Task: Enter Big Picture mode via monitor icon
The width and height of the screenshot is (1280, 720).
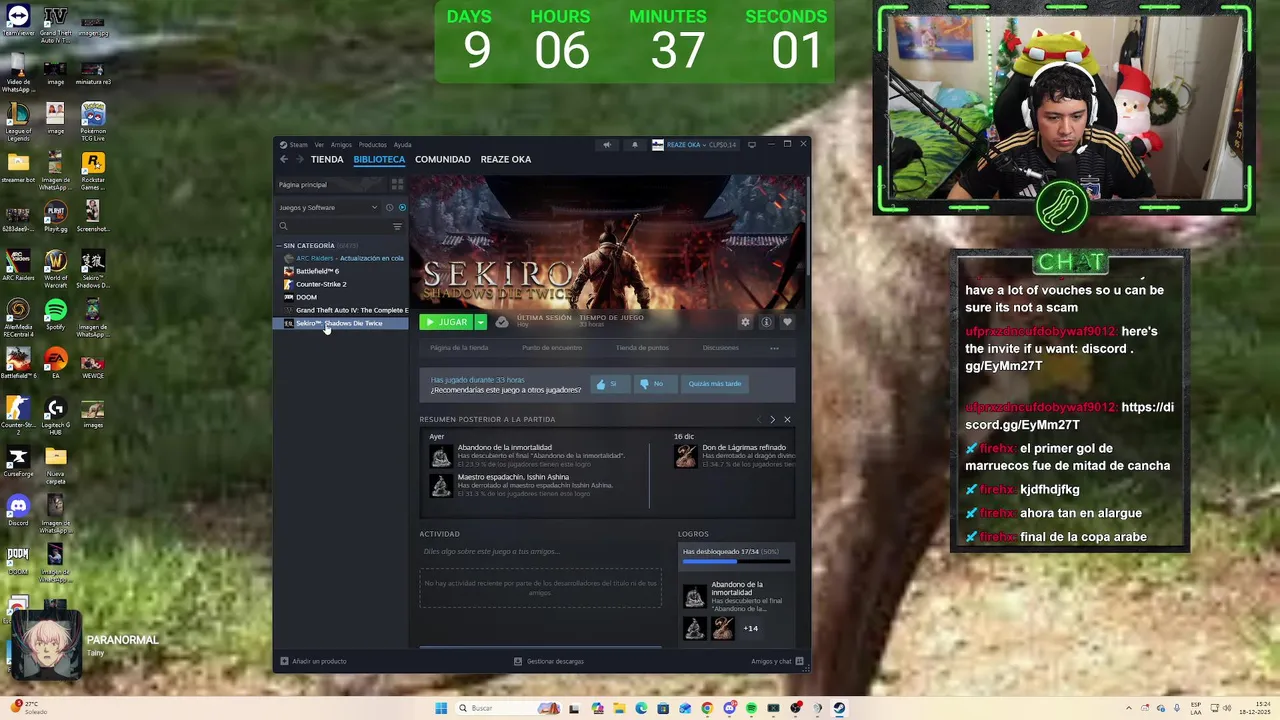Action: point(752,145)
